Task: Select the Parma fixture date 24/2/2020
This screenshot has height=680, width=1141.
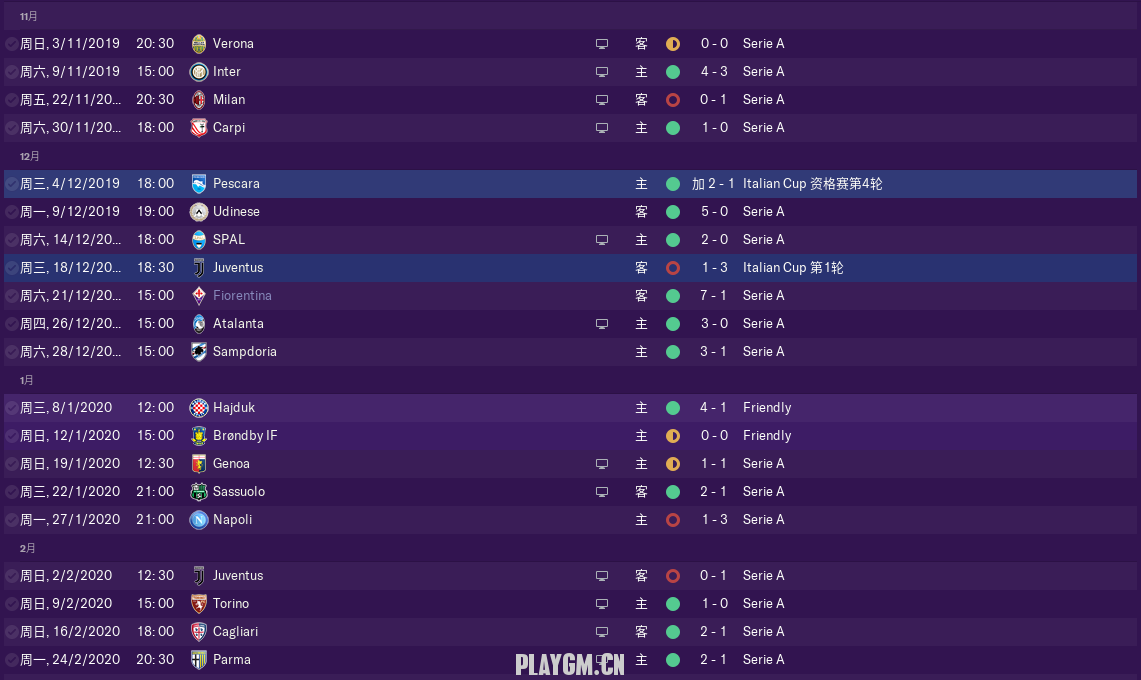Action: point(70,660)
